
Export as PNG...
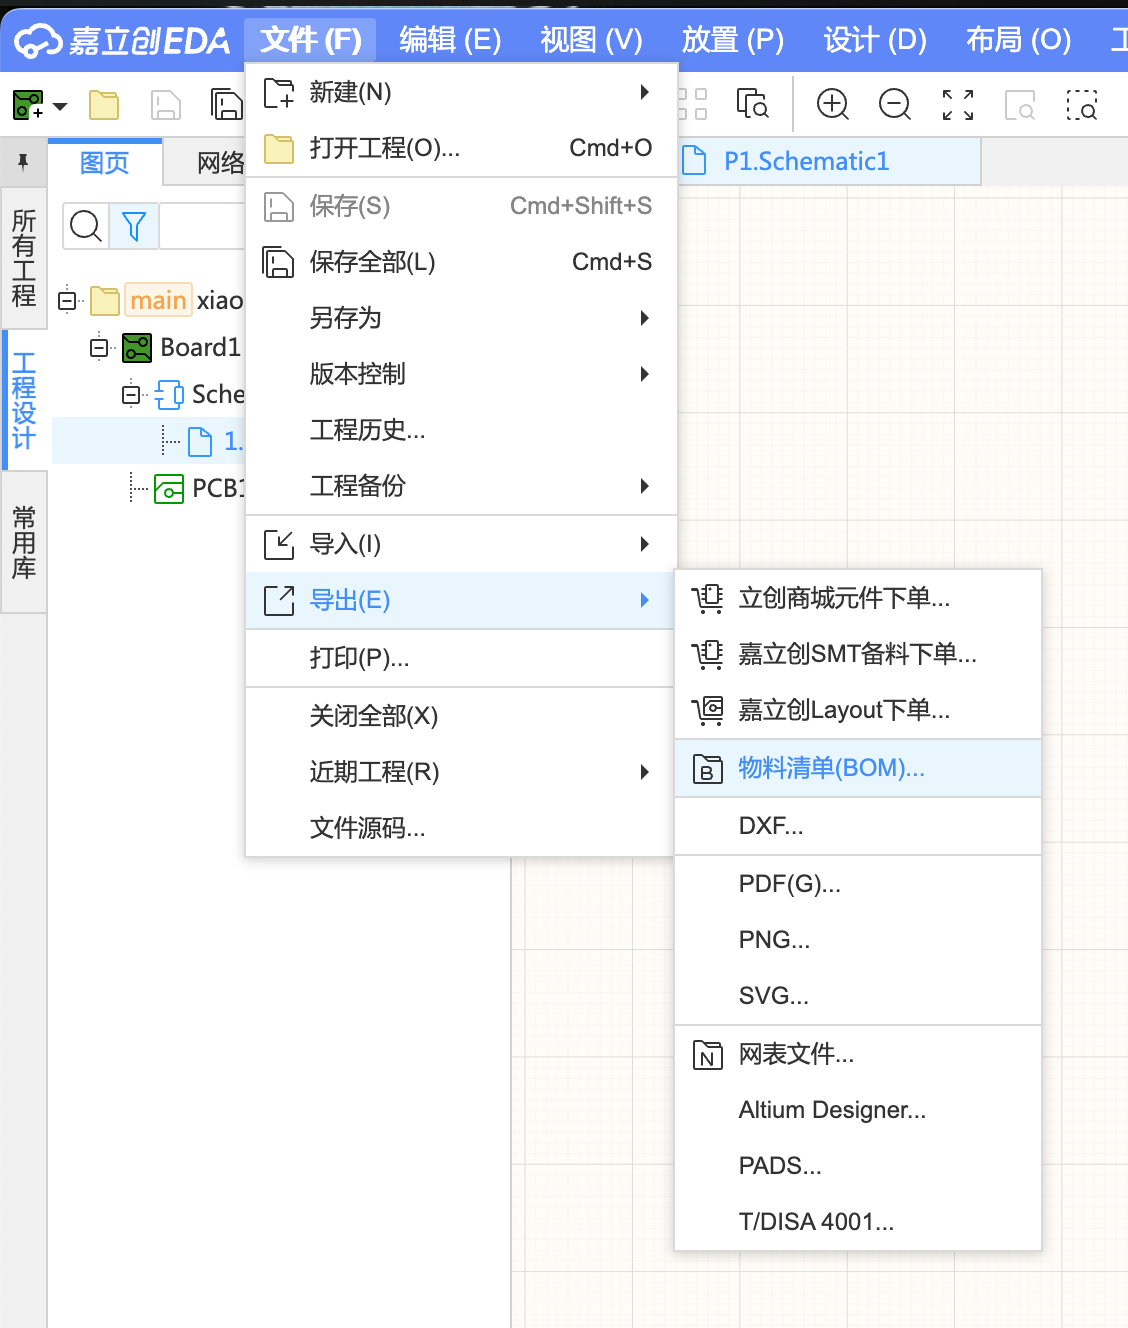858,940
